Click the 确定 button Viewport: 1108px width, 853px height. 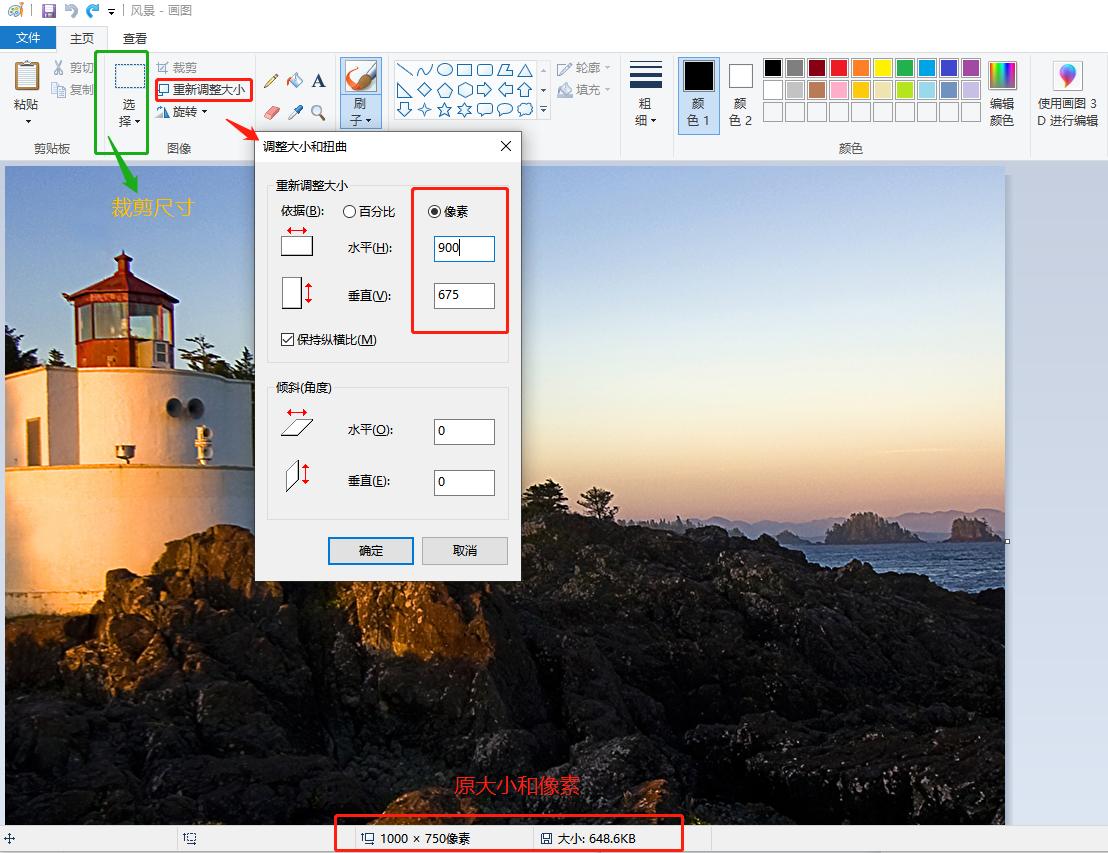[370, 551]
